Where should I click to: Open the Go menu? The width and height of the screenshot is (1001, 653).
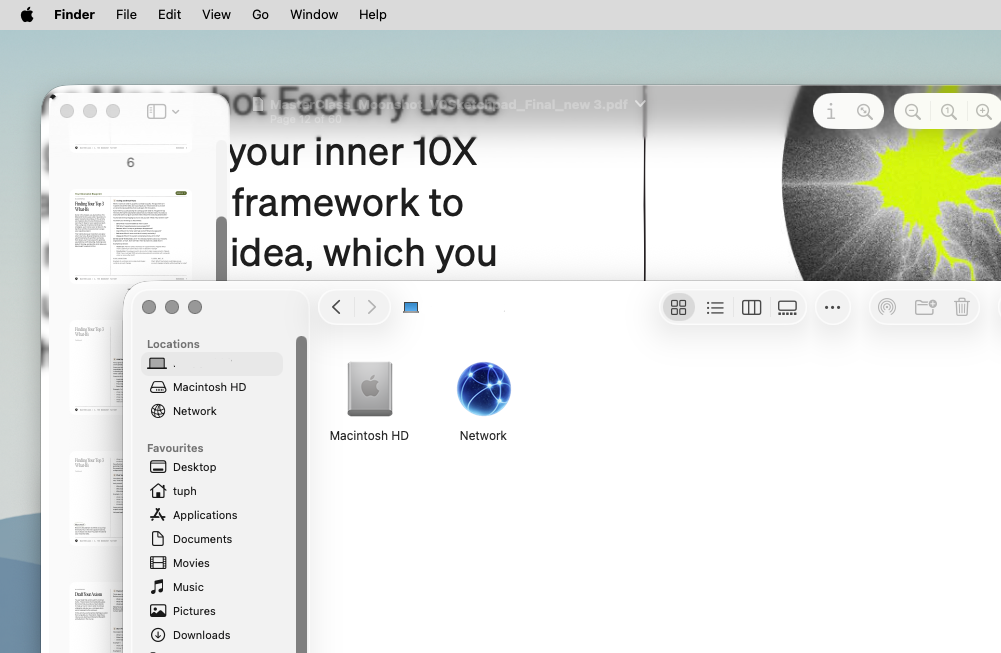(x=260, y=14)
